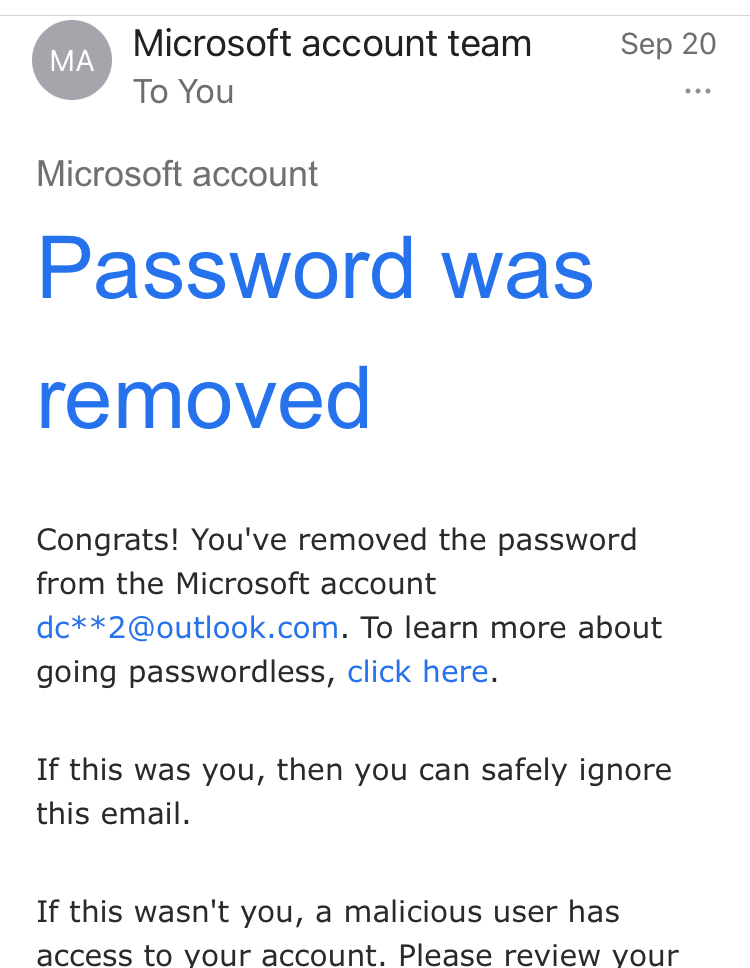Tap the "this email." line end
Screen dimensions: 750x968
pyautogui.click(x=113, y=814)
